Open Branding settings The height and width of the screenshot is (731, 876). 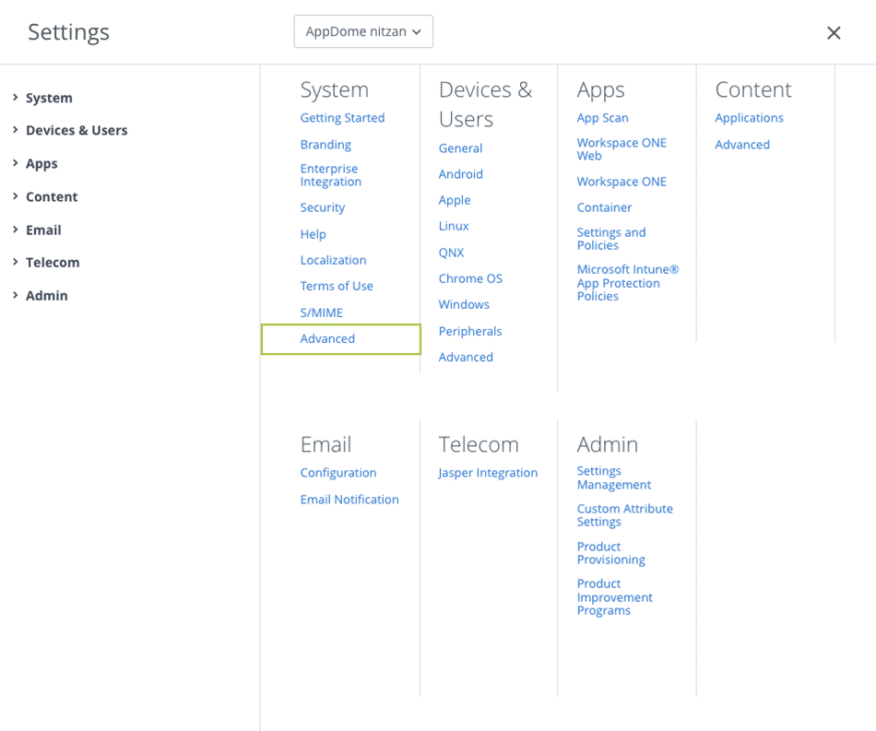tap(325, 144)
